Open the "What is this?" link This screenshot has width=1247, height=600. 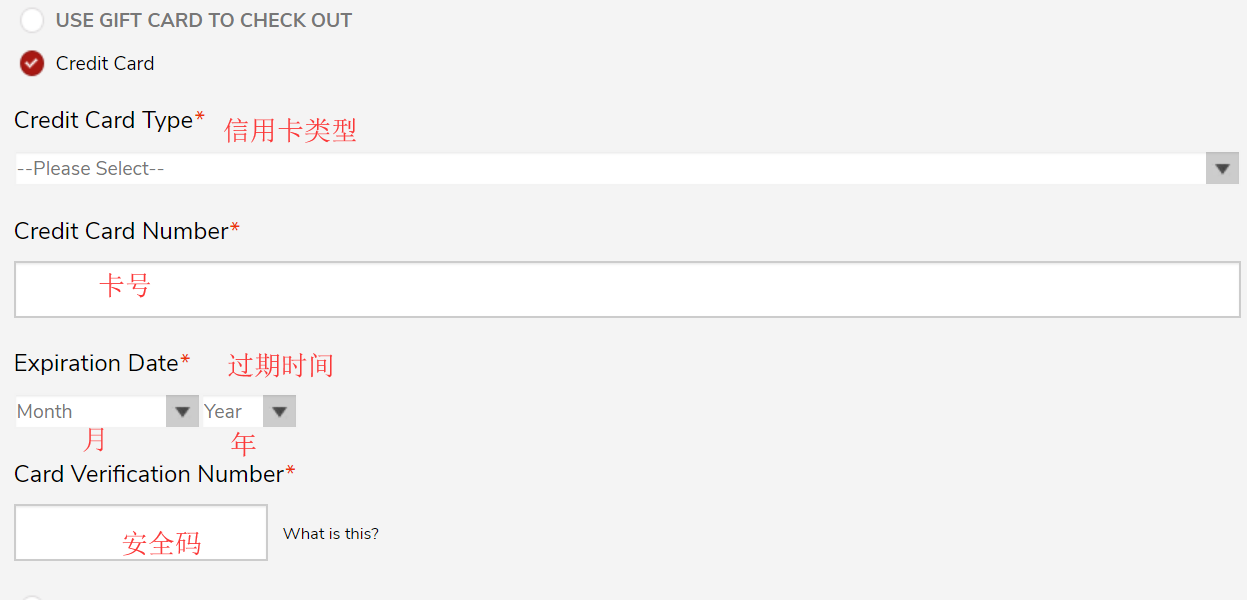coord(331,534)
